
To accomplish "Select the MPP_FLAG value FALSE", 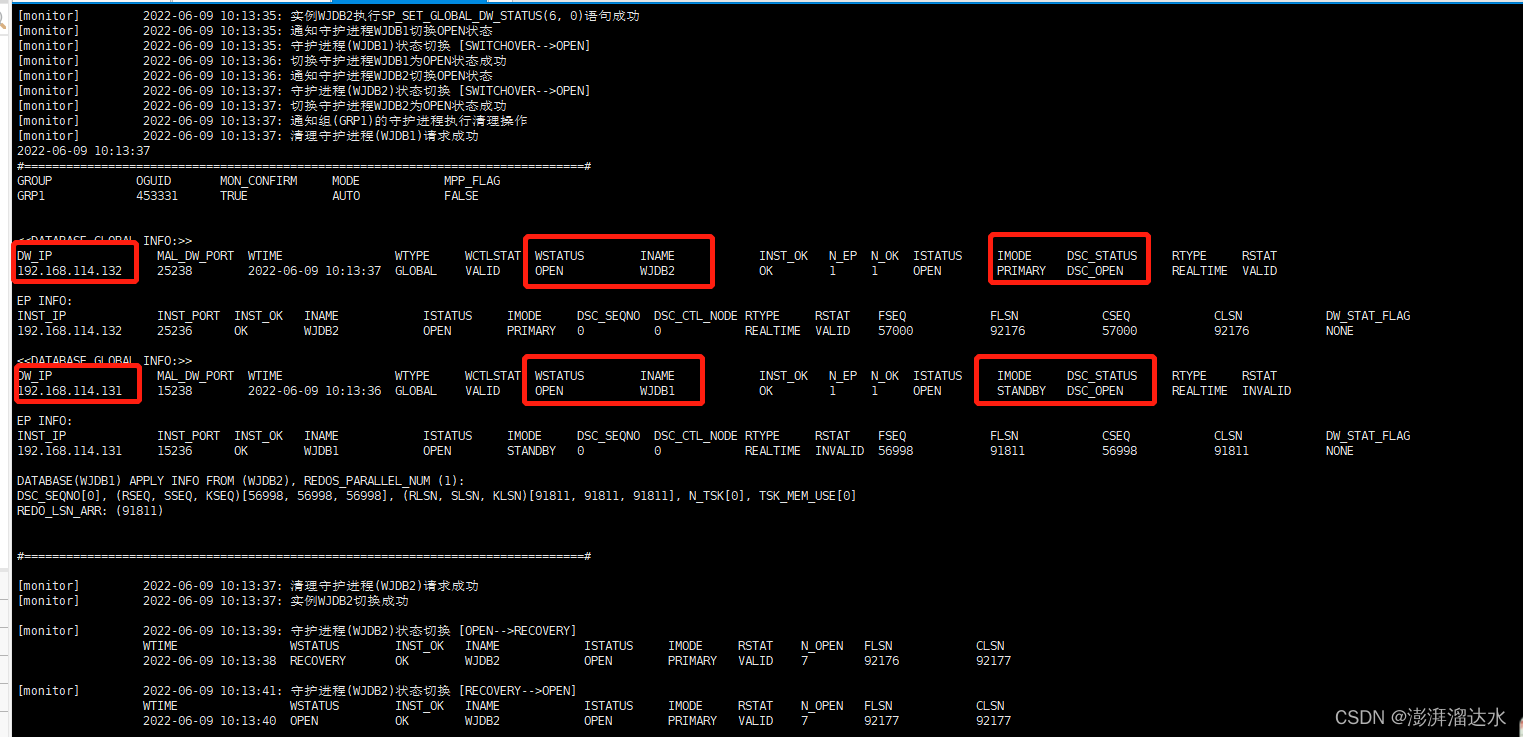I will click(x=461, y=196).
